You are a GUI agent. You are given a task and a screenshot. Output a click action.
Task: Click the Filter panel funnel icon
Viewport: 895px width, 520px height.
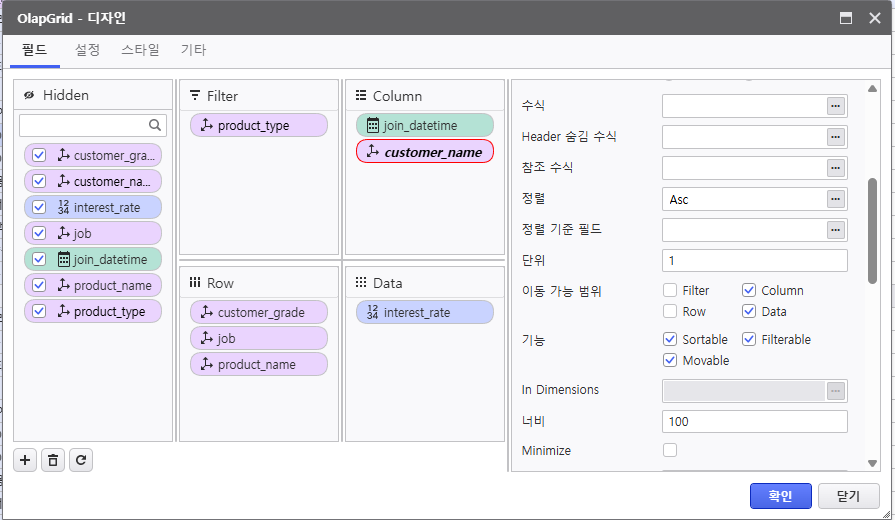195,95
